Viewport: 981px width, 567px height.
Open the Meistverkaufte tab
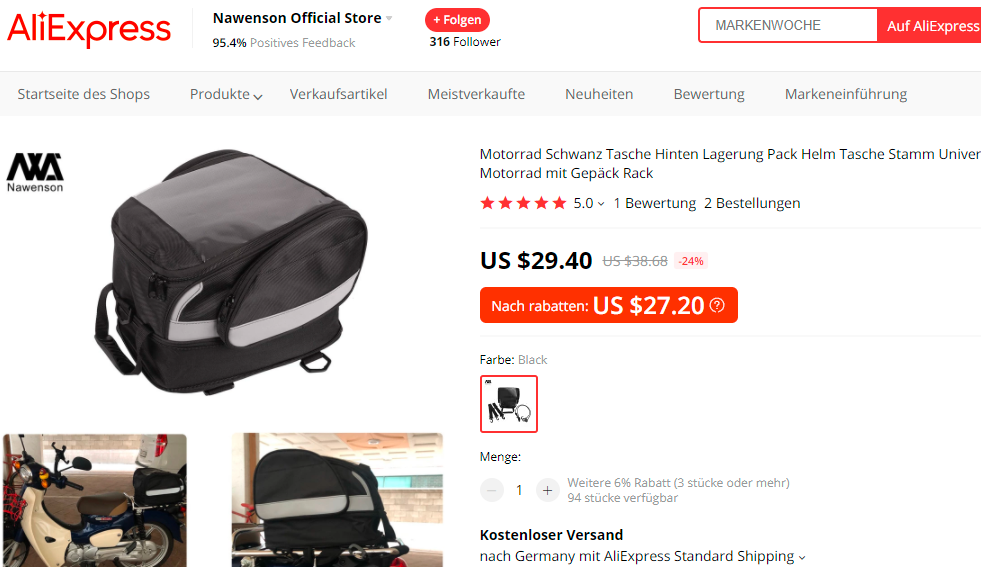click(476, 94)
